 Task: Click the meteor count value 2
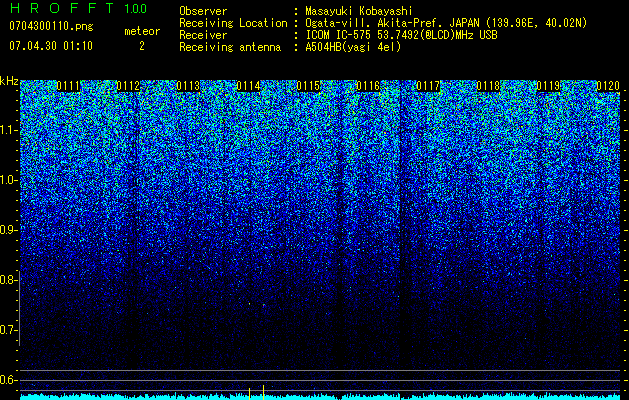(x=142, y=46)
